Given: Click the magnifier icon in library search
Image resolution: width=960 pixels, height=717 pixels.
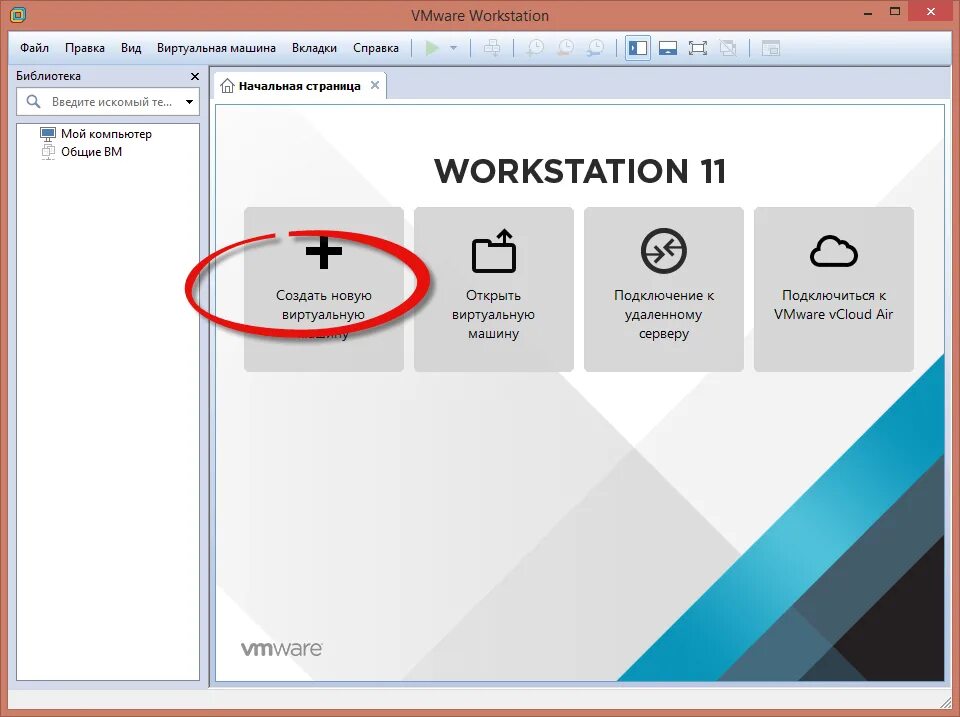Looking at the screenshot, I should [34, 102].
